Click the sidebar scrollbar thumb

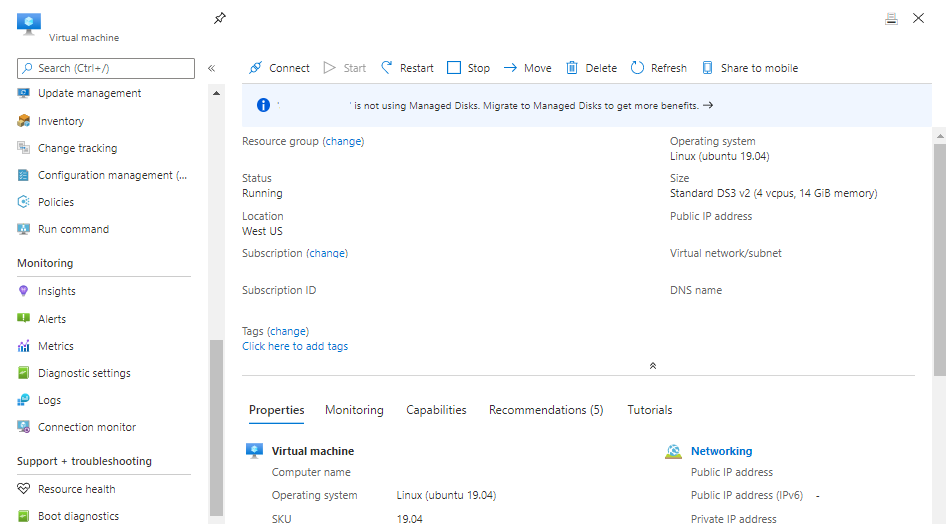click(x=217, y=428)
